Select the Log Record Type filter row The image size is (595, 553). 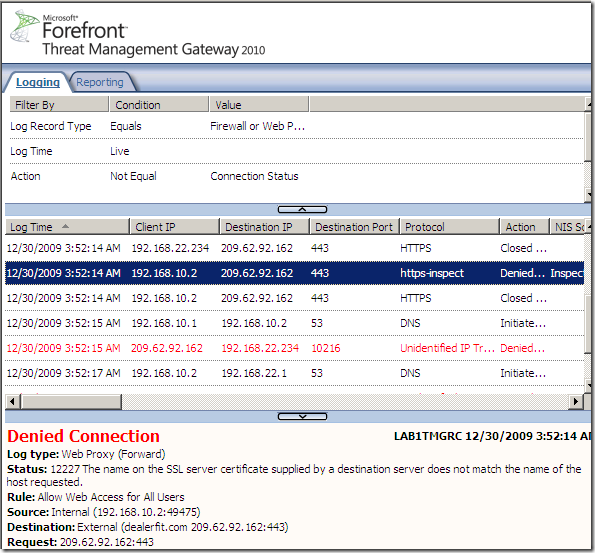point(296,126)
